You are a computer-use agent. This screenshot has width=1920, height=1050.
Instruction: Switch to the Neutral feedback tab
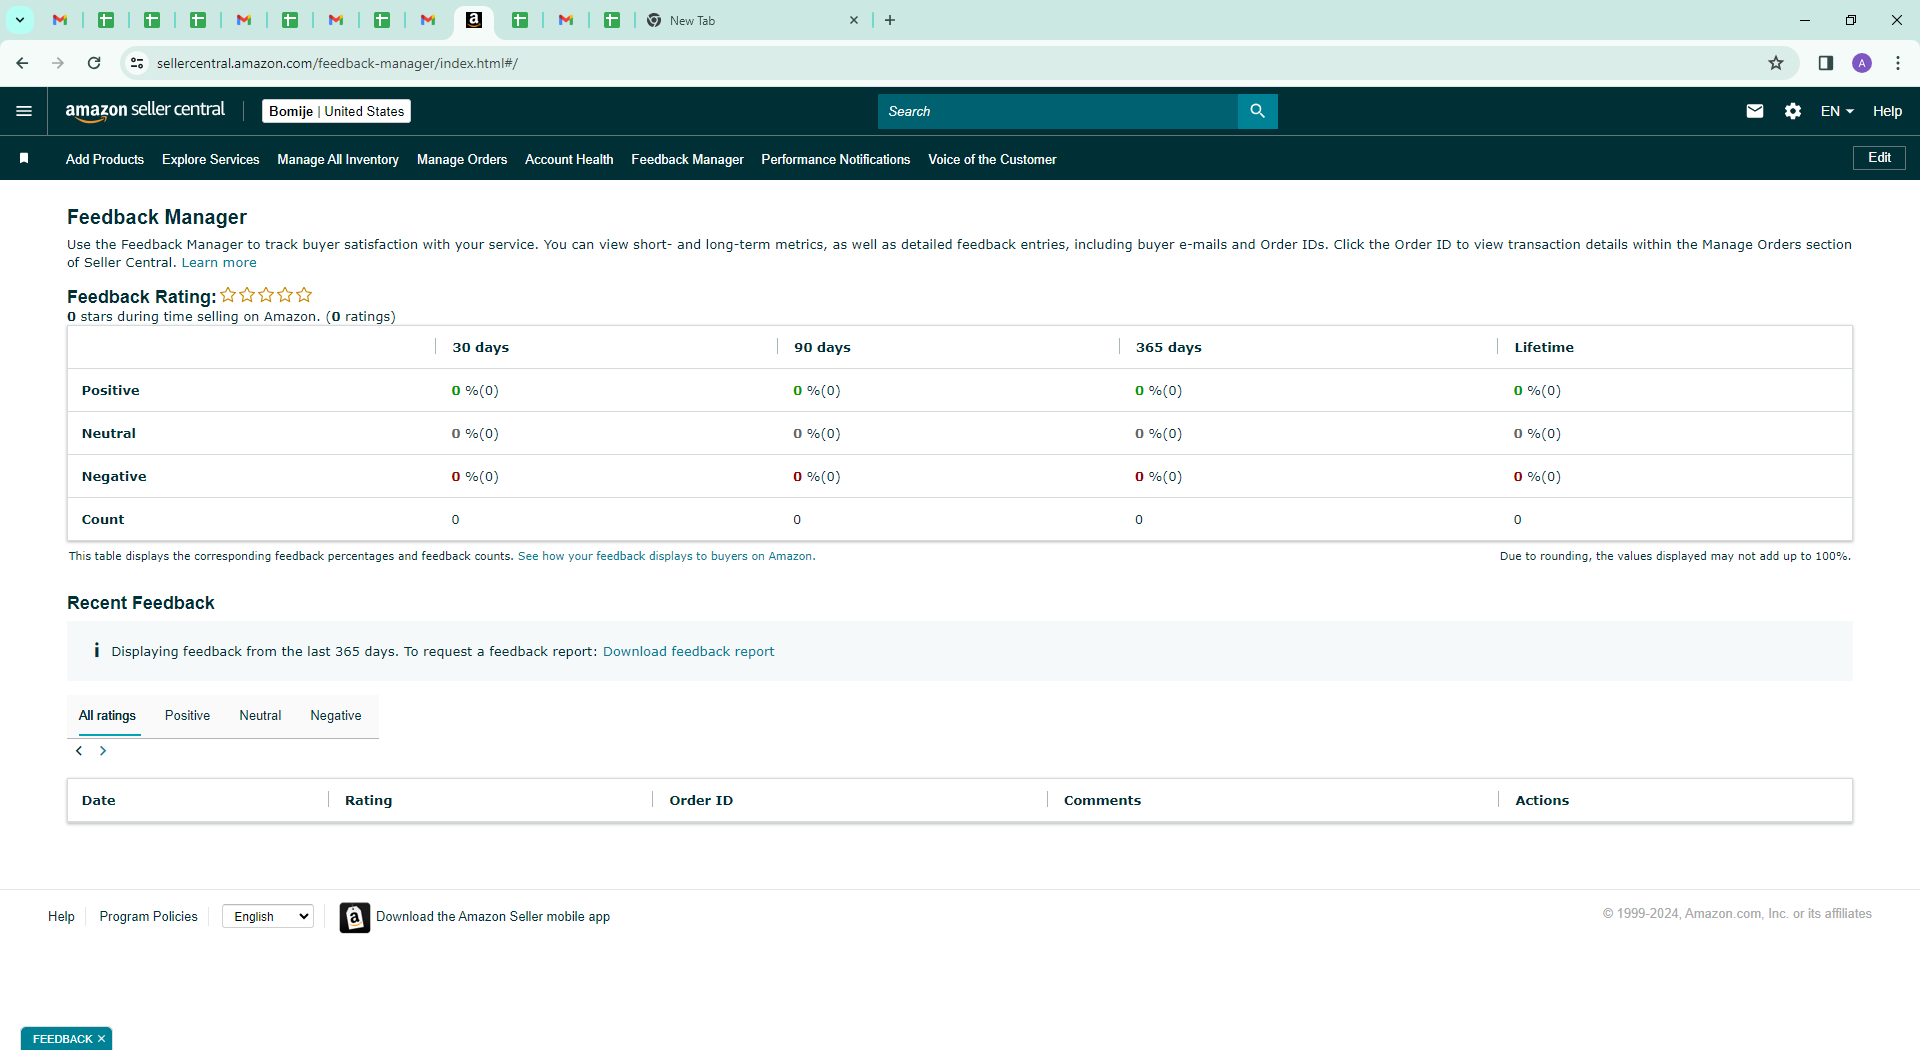(x=260, y=716)
